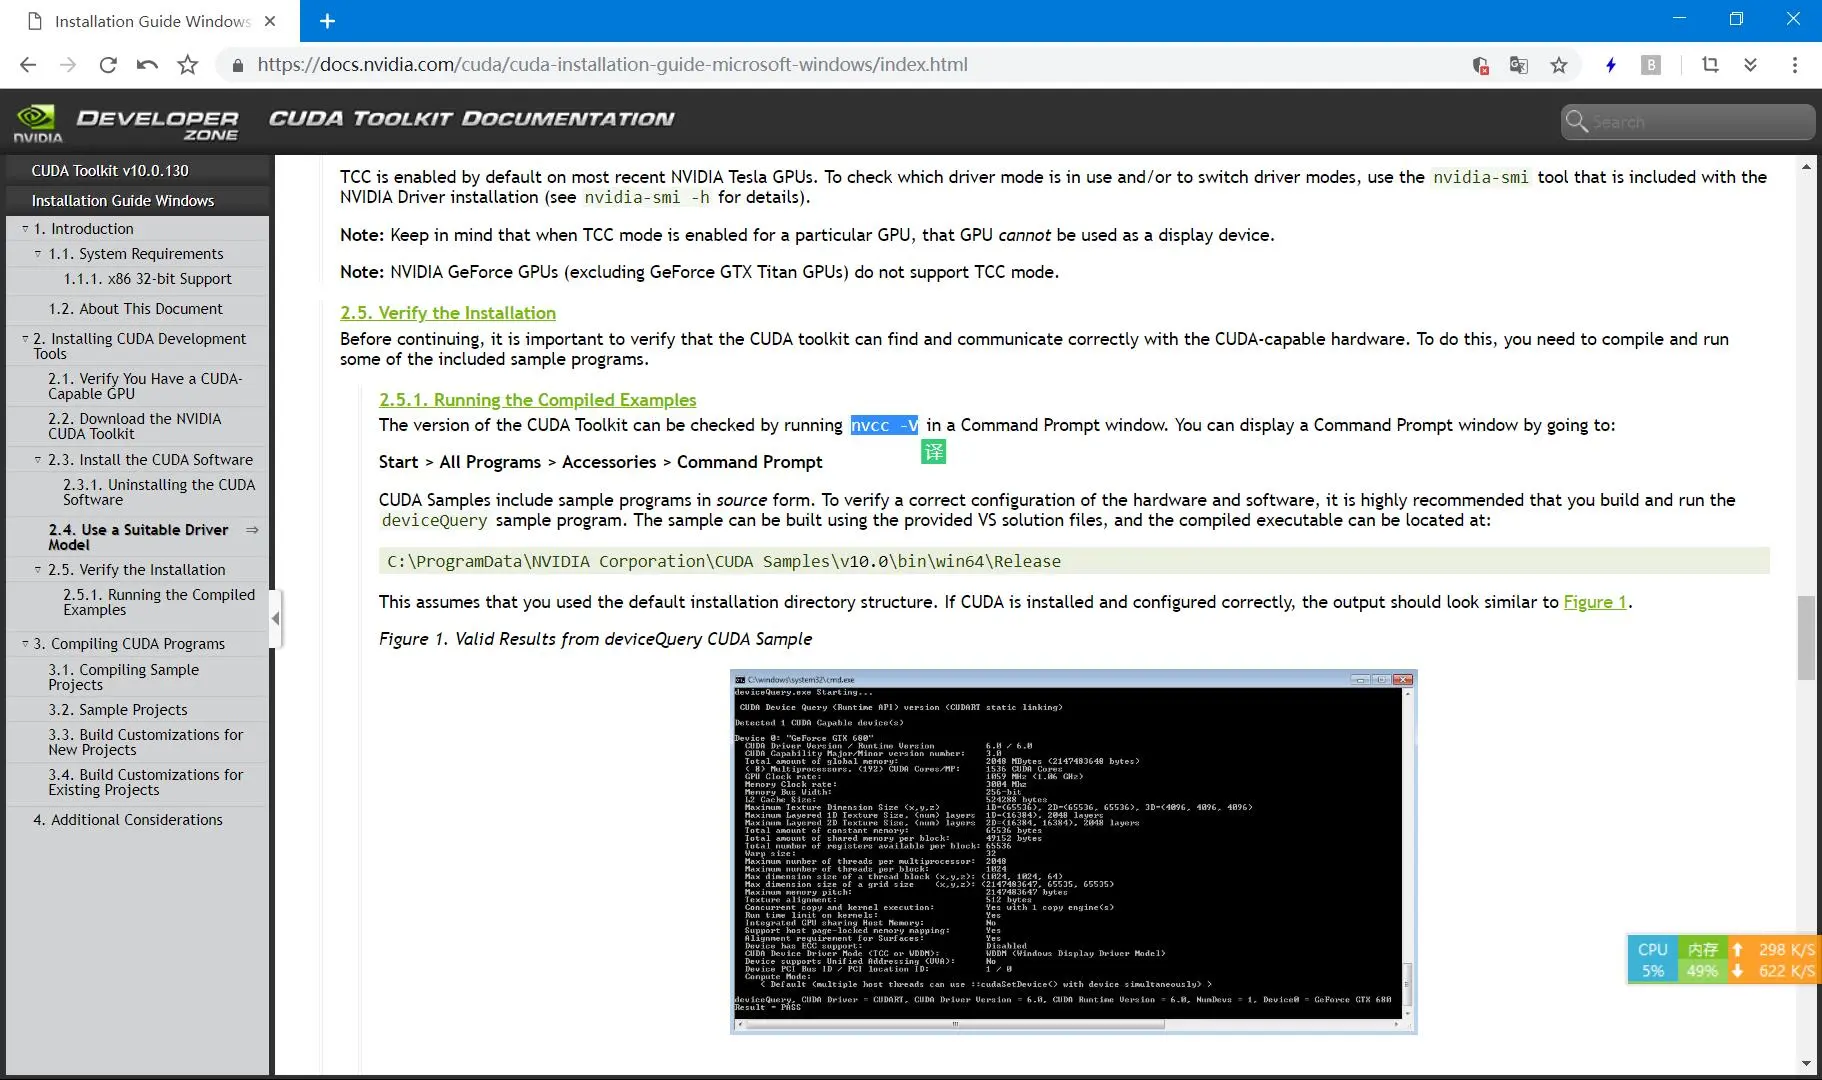Viewport: 1822px width, 1080px height.
Task: Click the CPU usage monitor widget
Action: click(x=1653, y=960)
